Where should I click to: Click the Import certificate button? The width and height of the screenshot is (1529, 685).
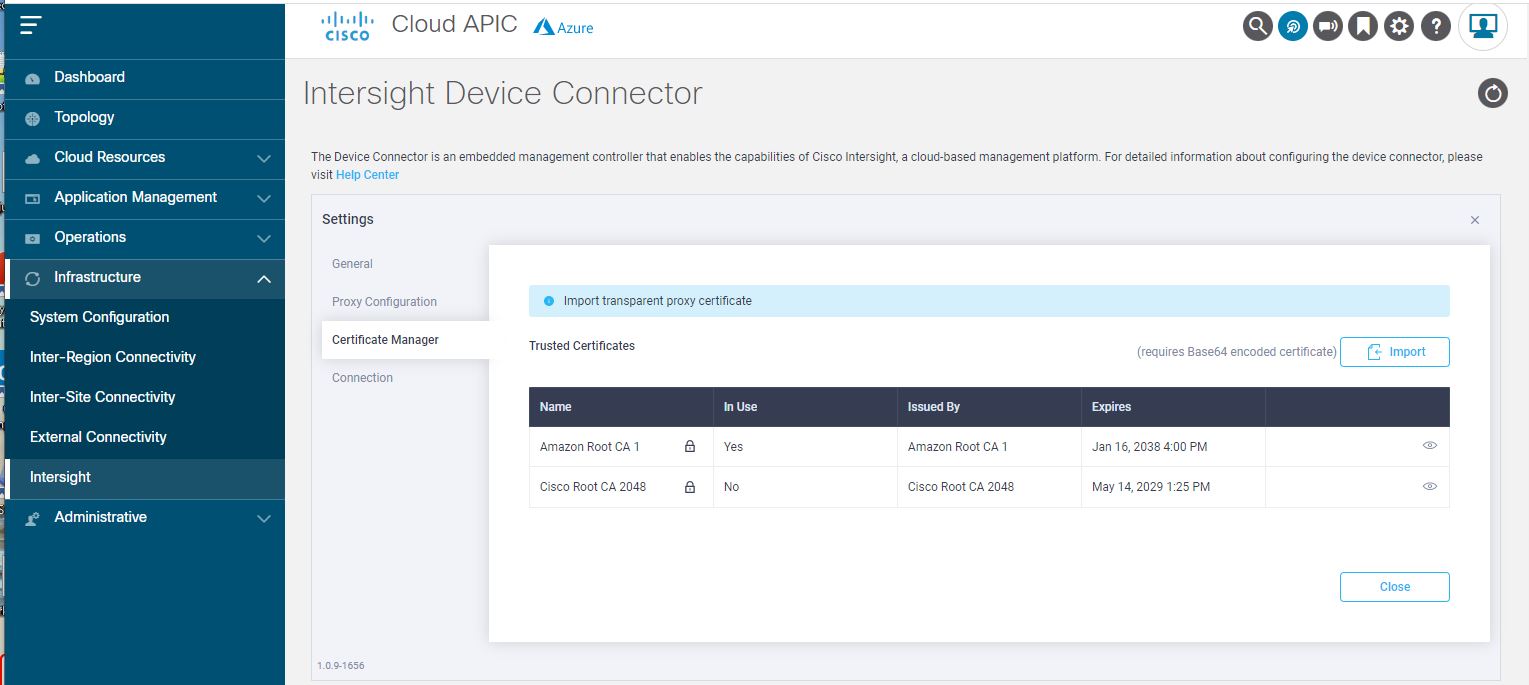[x=1395, y=352]
